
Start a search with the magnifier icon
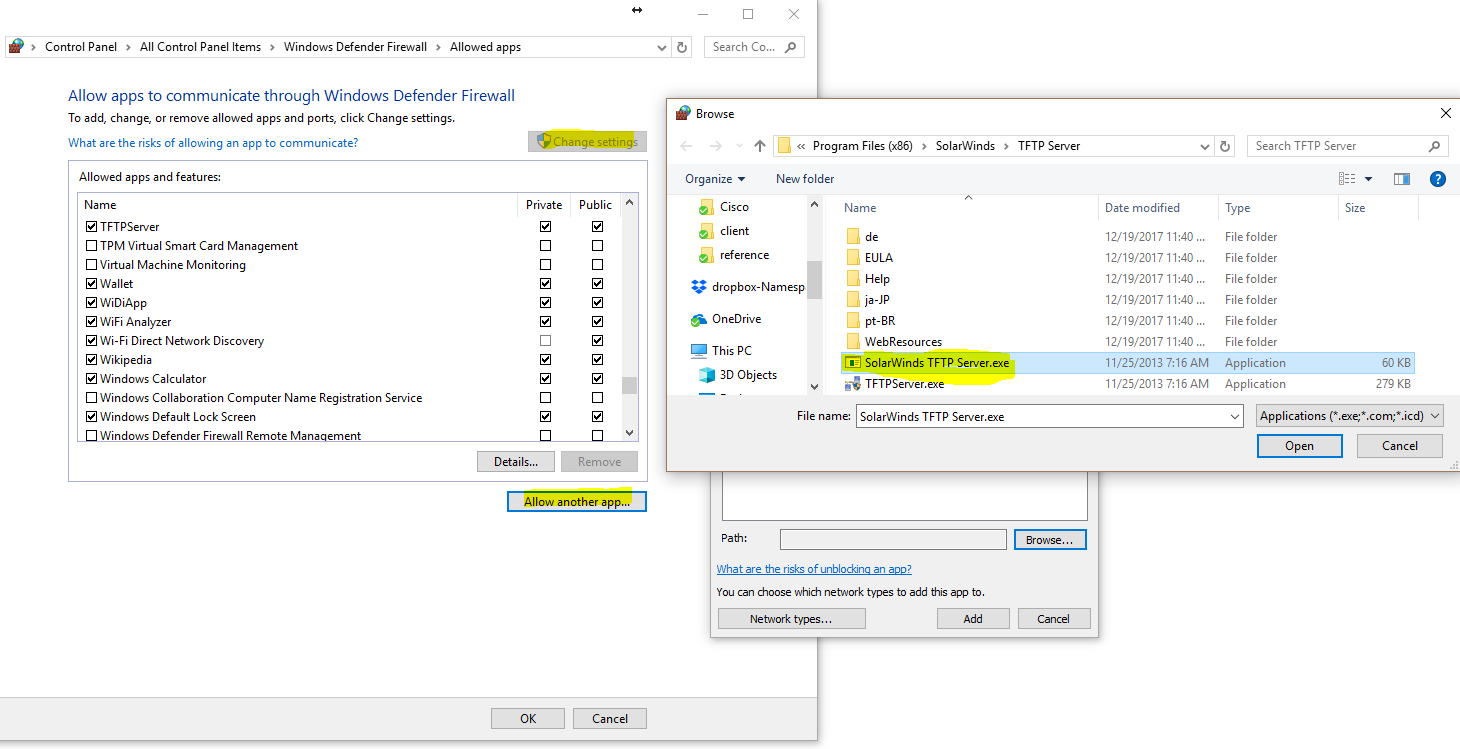[1433, 145]
